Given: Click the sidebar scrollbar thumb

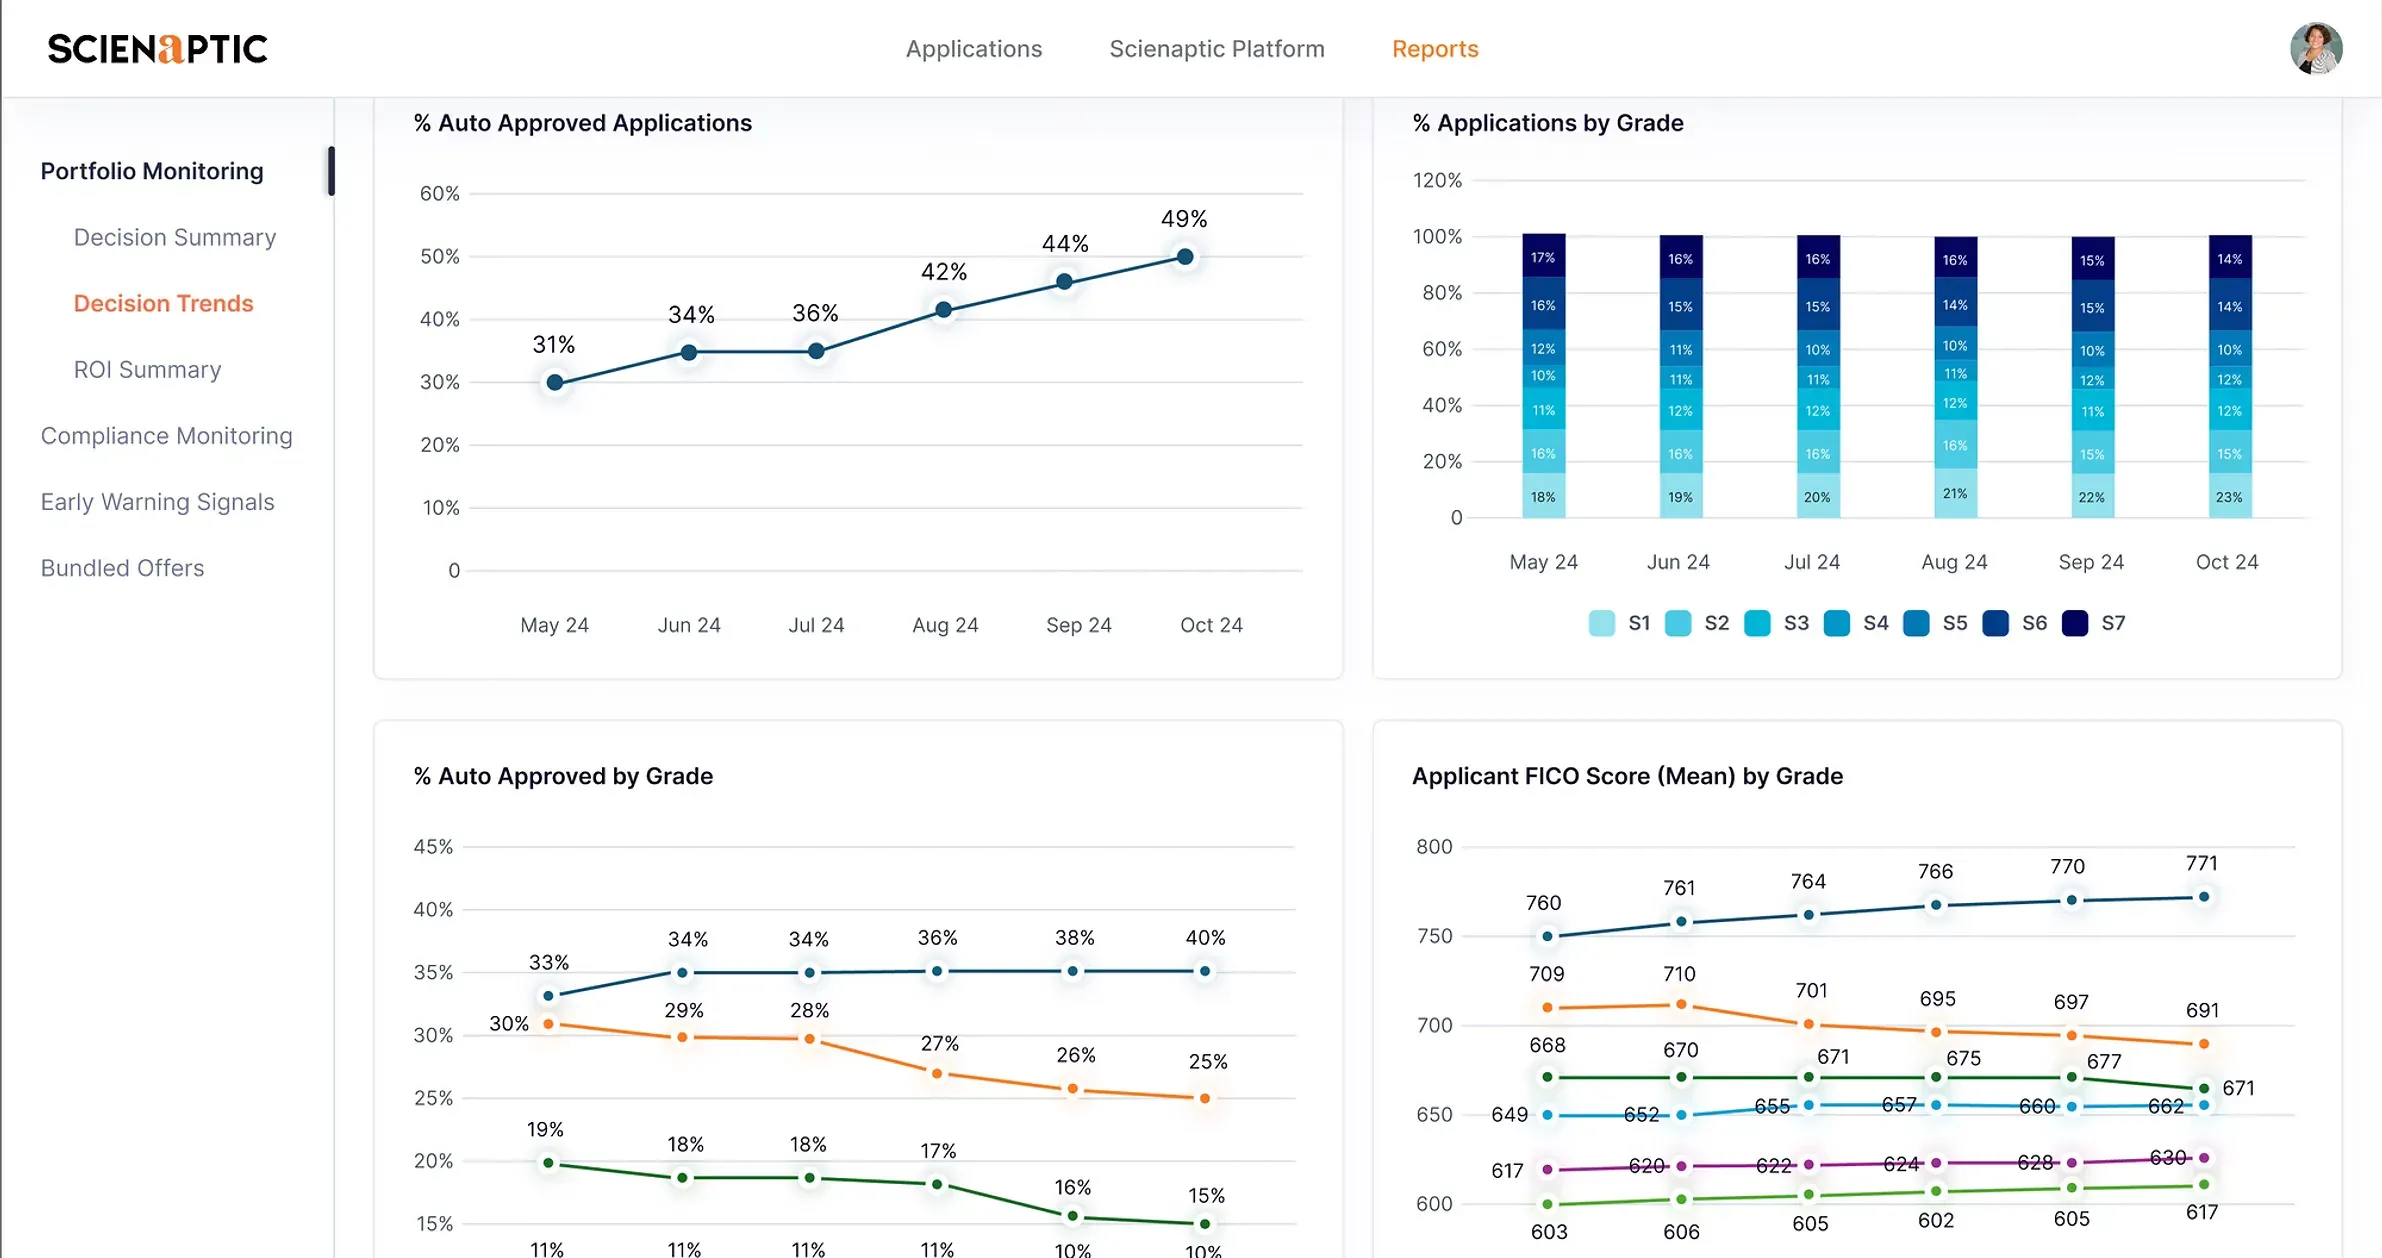Looking at the screenshot, I should pyautogui.click(x=331, y=171).
